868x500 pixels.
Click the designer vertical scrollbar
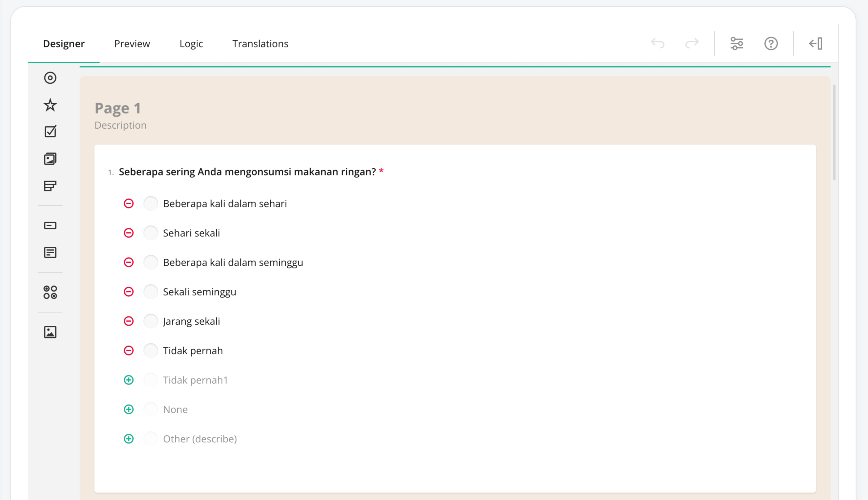click(834, 132)
